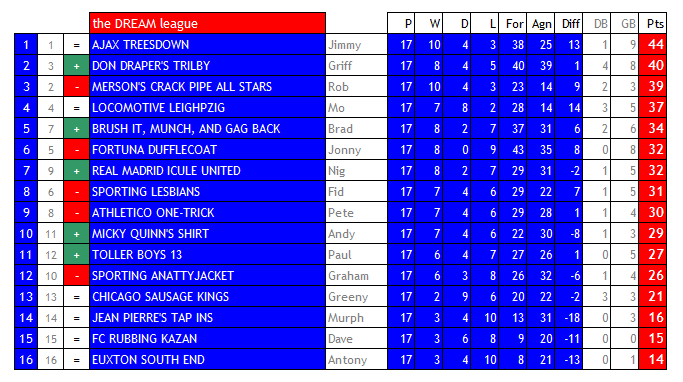Click the red points cell showing 44

tap(653, 44)
